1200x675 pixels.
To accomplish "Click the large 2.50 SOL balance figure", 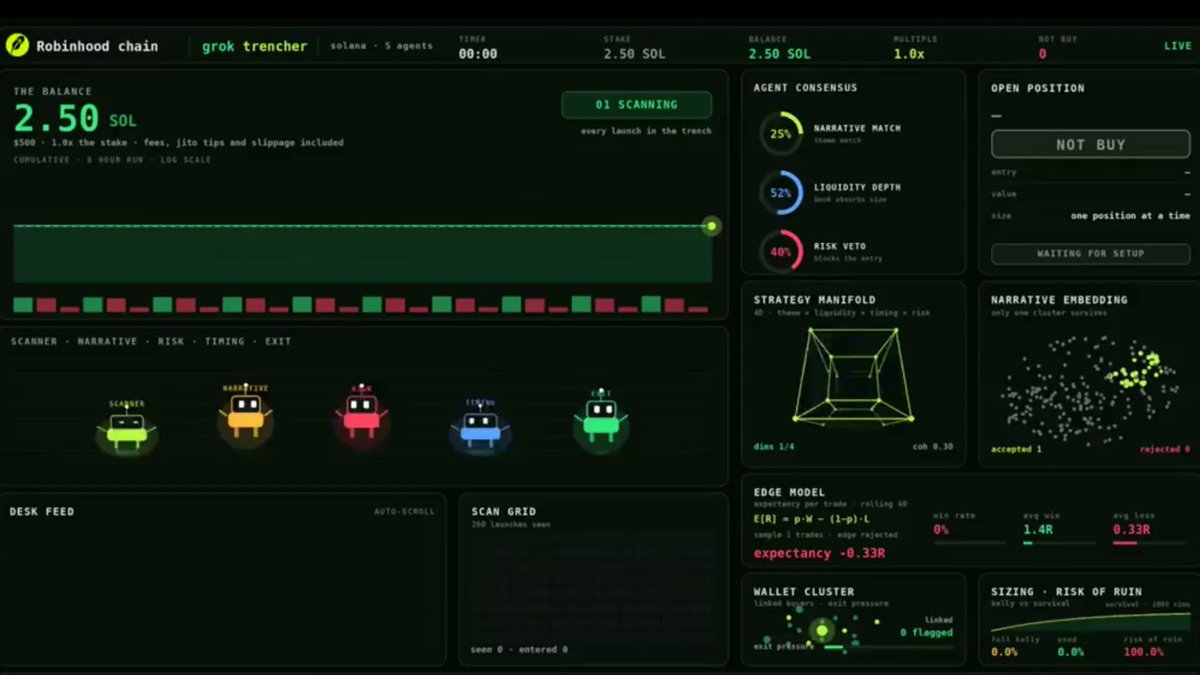I will point(75,119).
